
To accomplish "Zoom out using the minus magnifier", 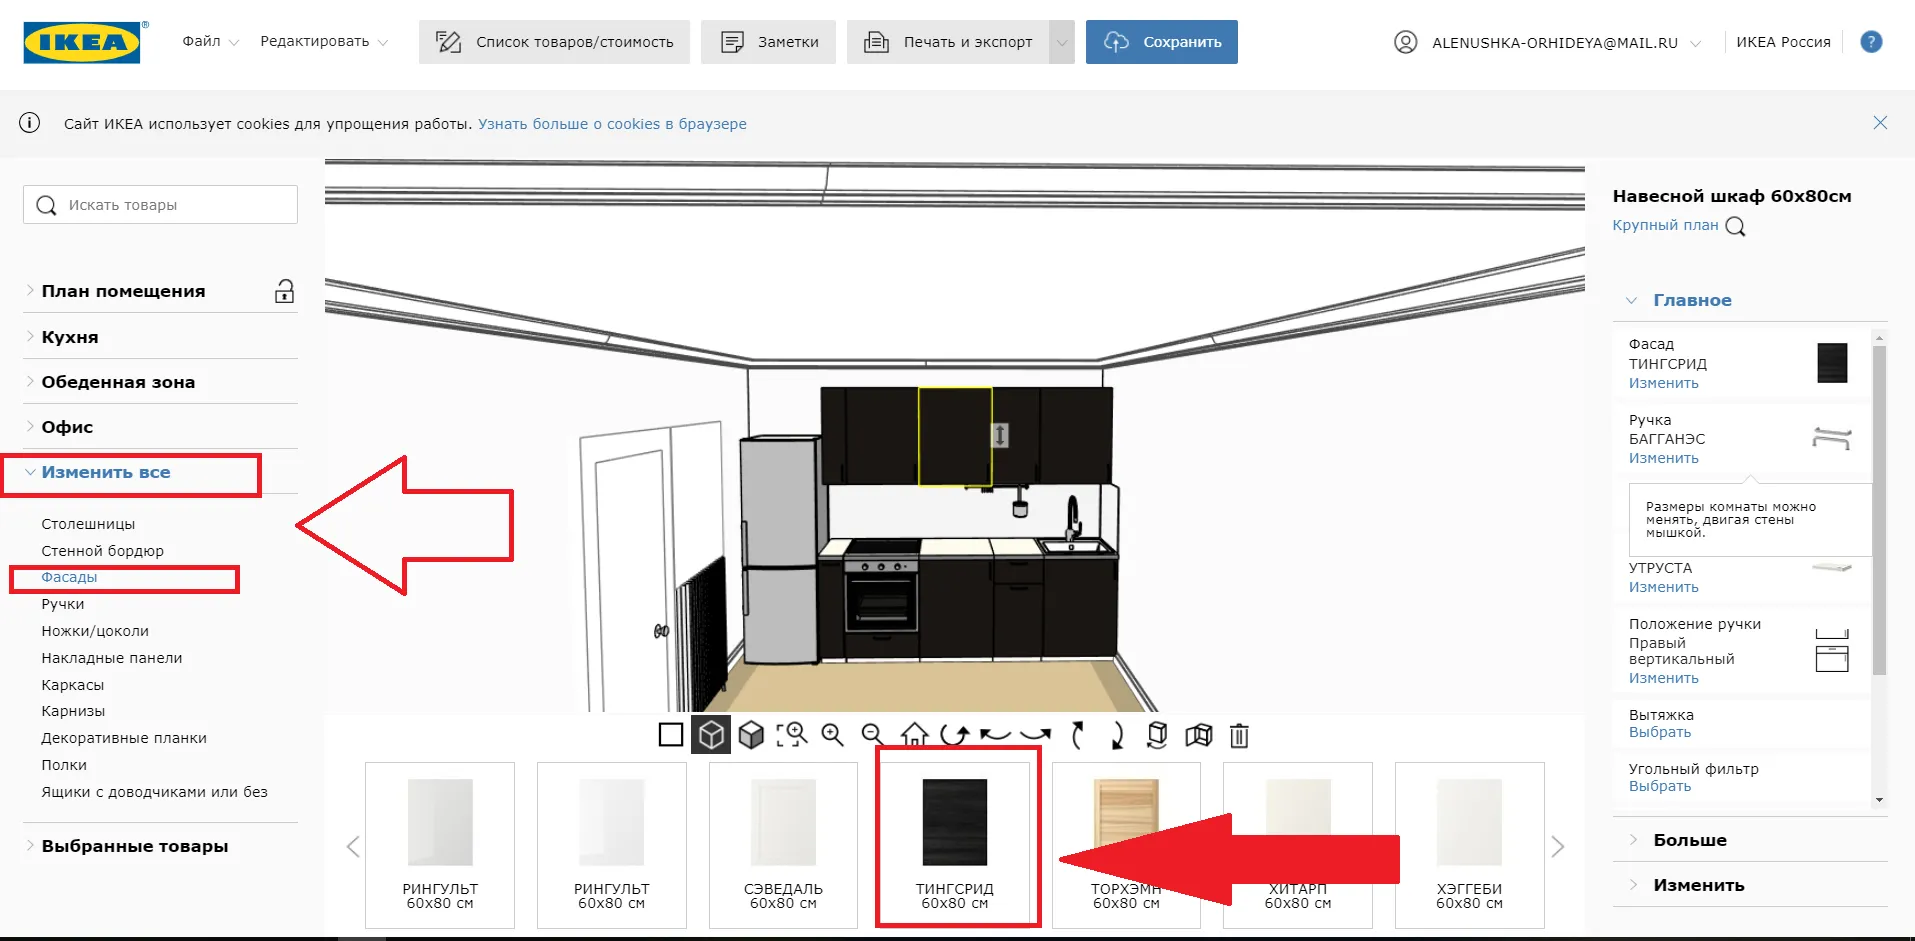I will (x=873, y=736).
